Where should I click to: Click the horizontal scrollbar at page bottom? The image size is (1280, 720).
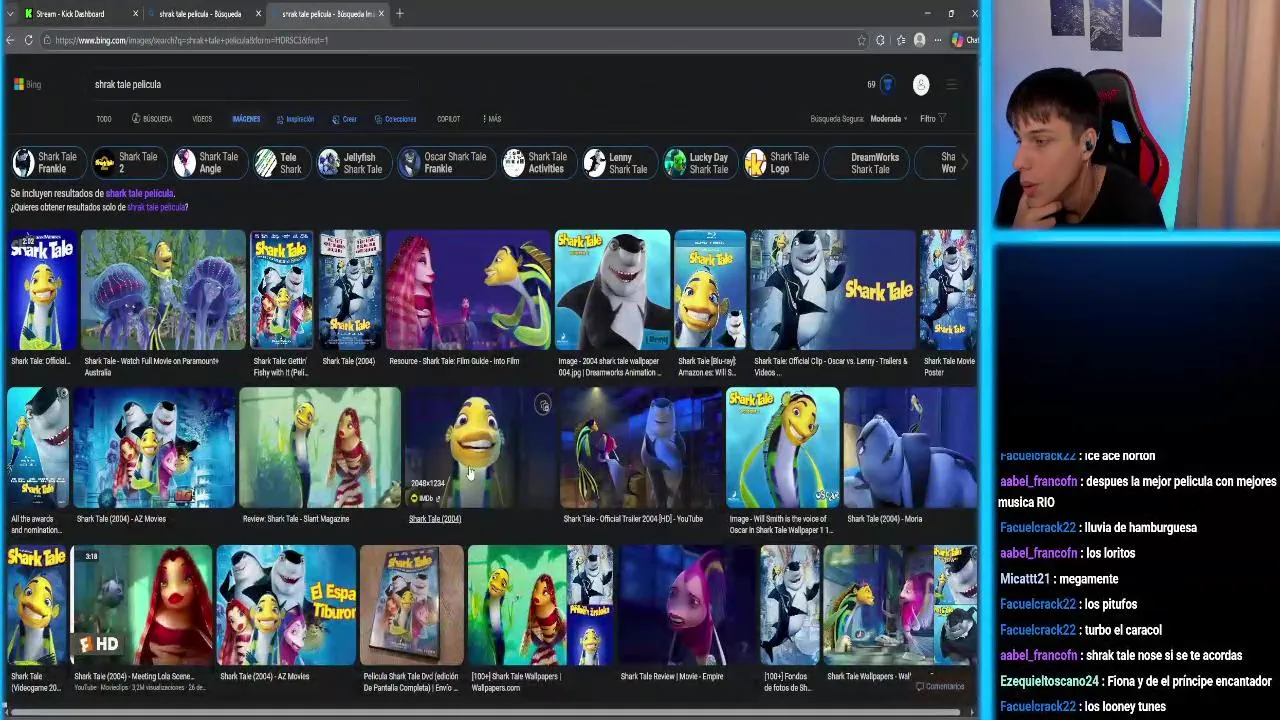coord(485,713)
